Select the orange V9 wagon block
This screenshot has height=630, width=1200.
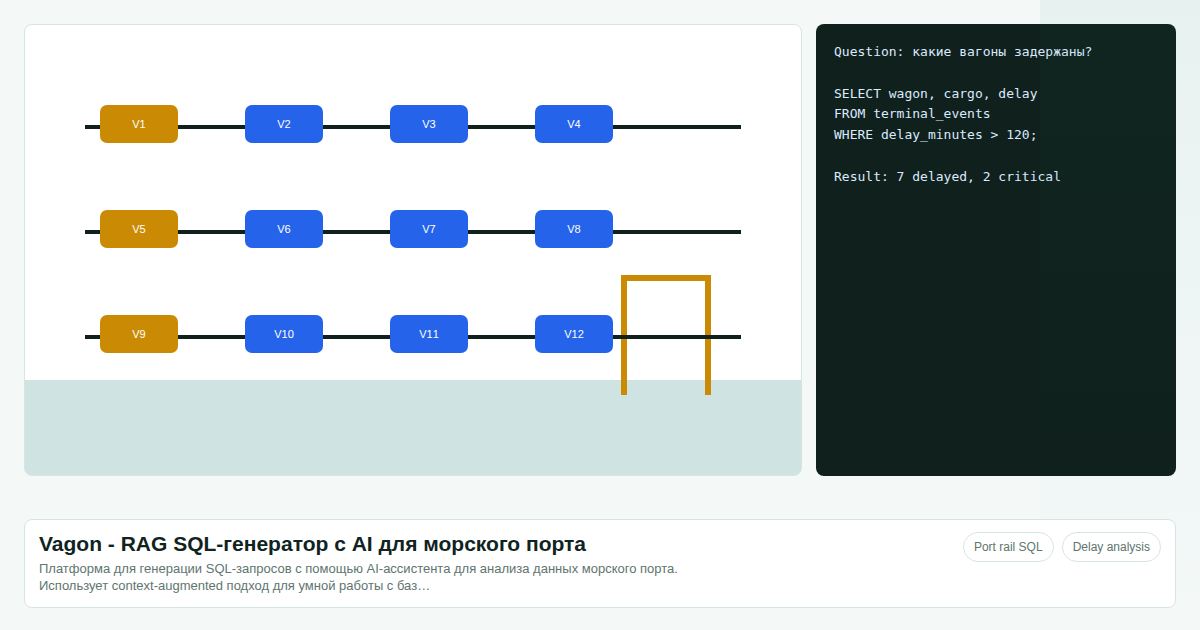click(139, 334)
